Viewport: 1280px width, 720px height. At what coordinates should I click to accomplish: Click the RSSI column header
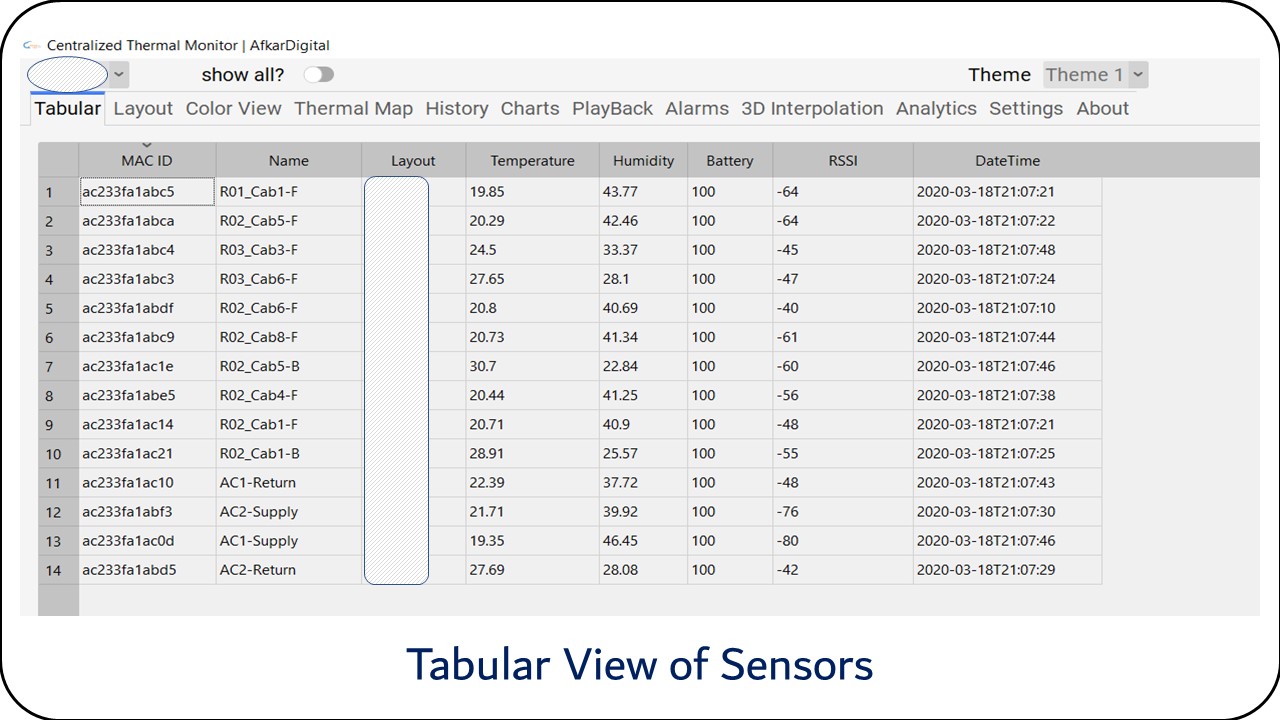tap(842, 161)
